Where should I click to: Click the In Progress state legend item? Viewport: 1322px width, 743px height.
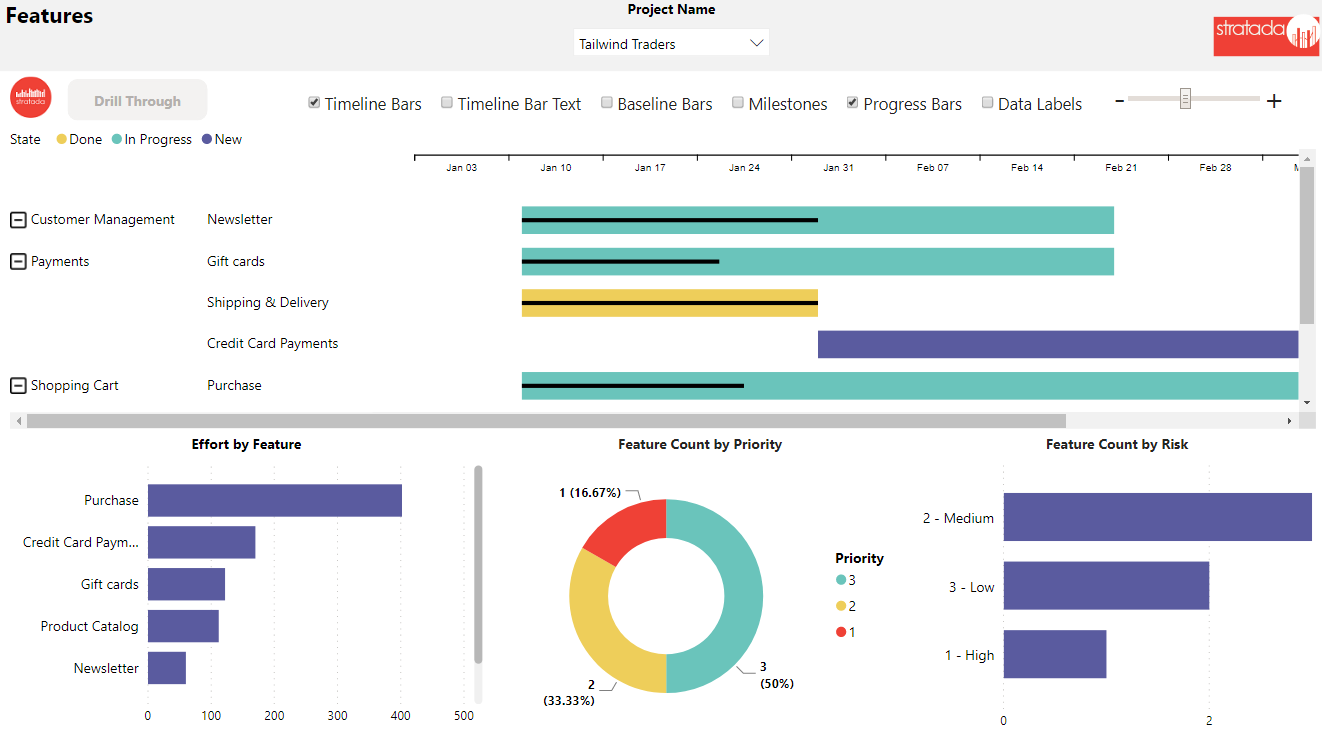coord(152,139)
